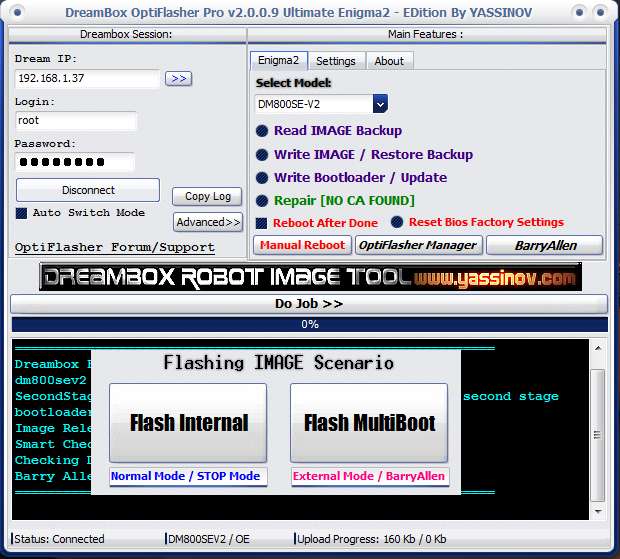The width and height of the screenshot is (620, 559).
Task: Click the Copy Log button
Action: pos(208,196)
